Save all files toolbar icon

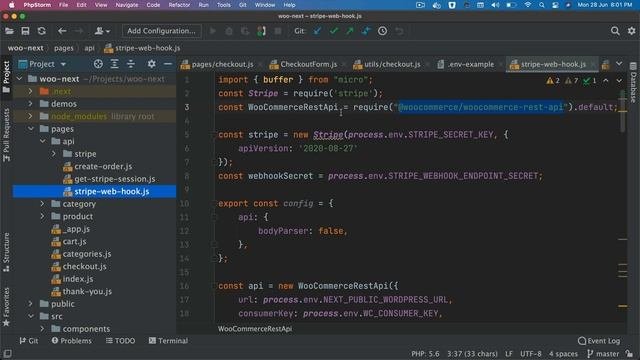tap(25, 31)
